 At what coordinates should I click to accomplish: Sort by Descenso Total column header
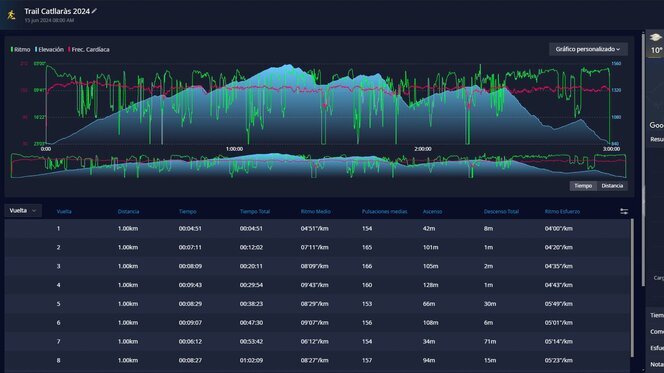pyautogui.click(x=501, y=211)
